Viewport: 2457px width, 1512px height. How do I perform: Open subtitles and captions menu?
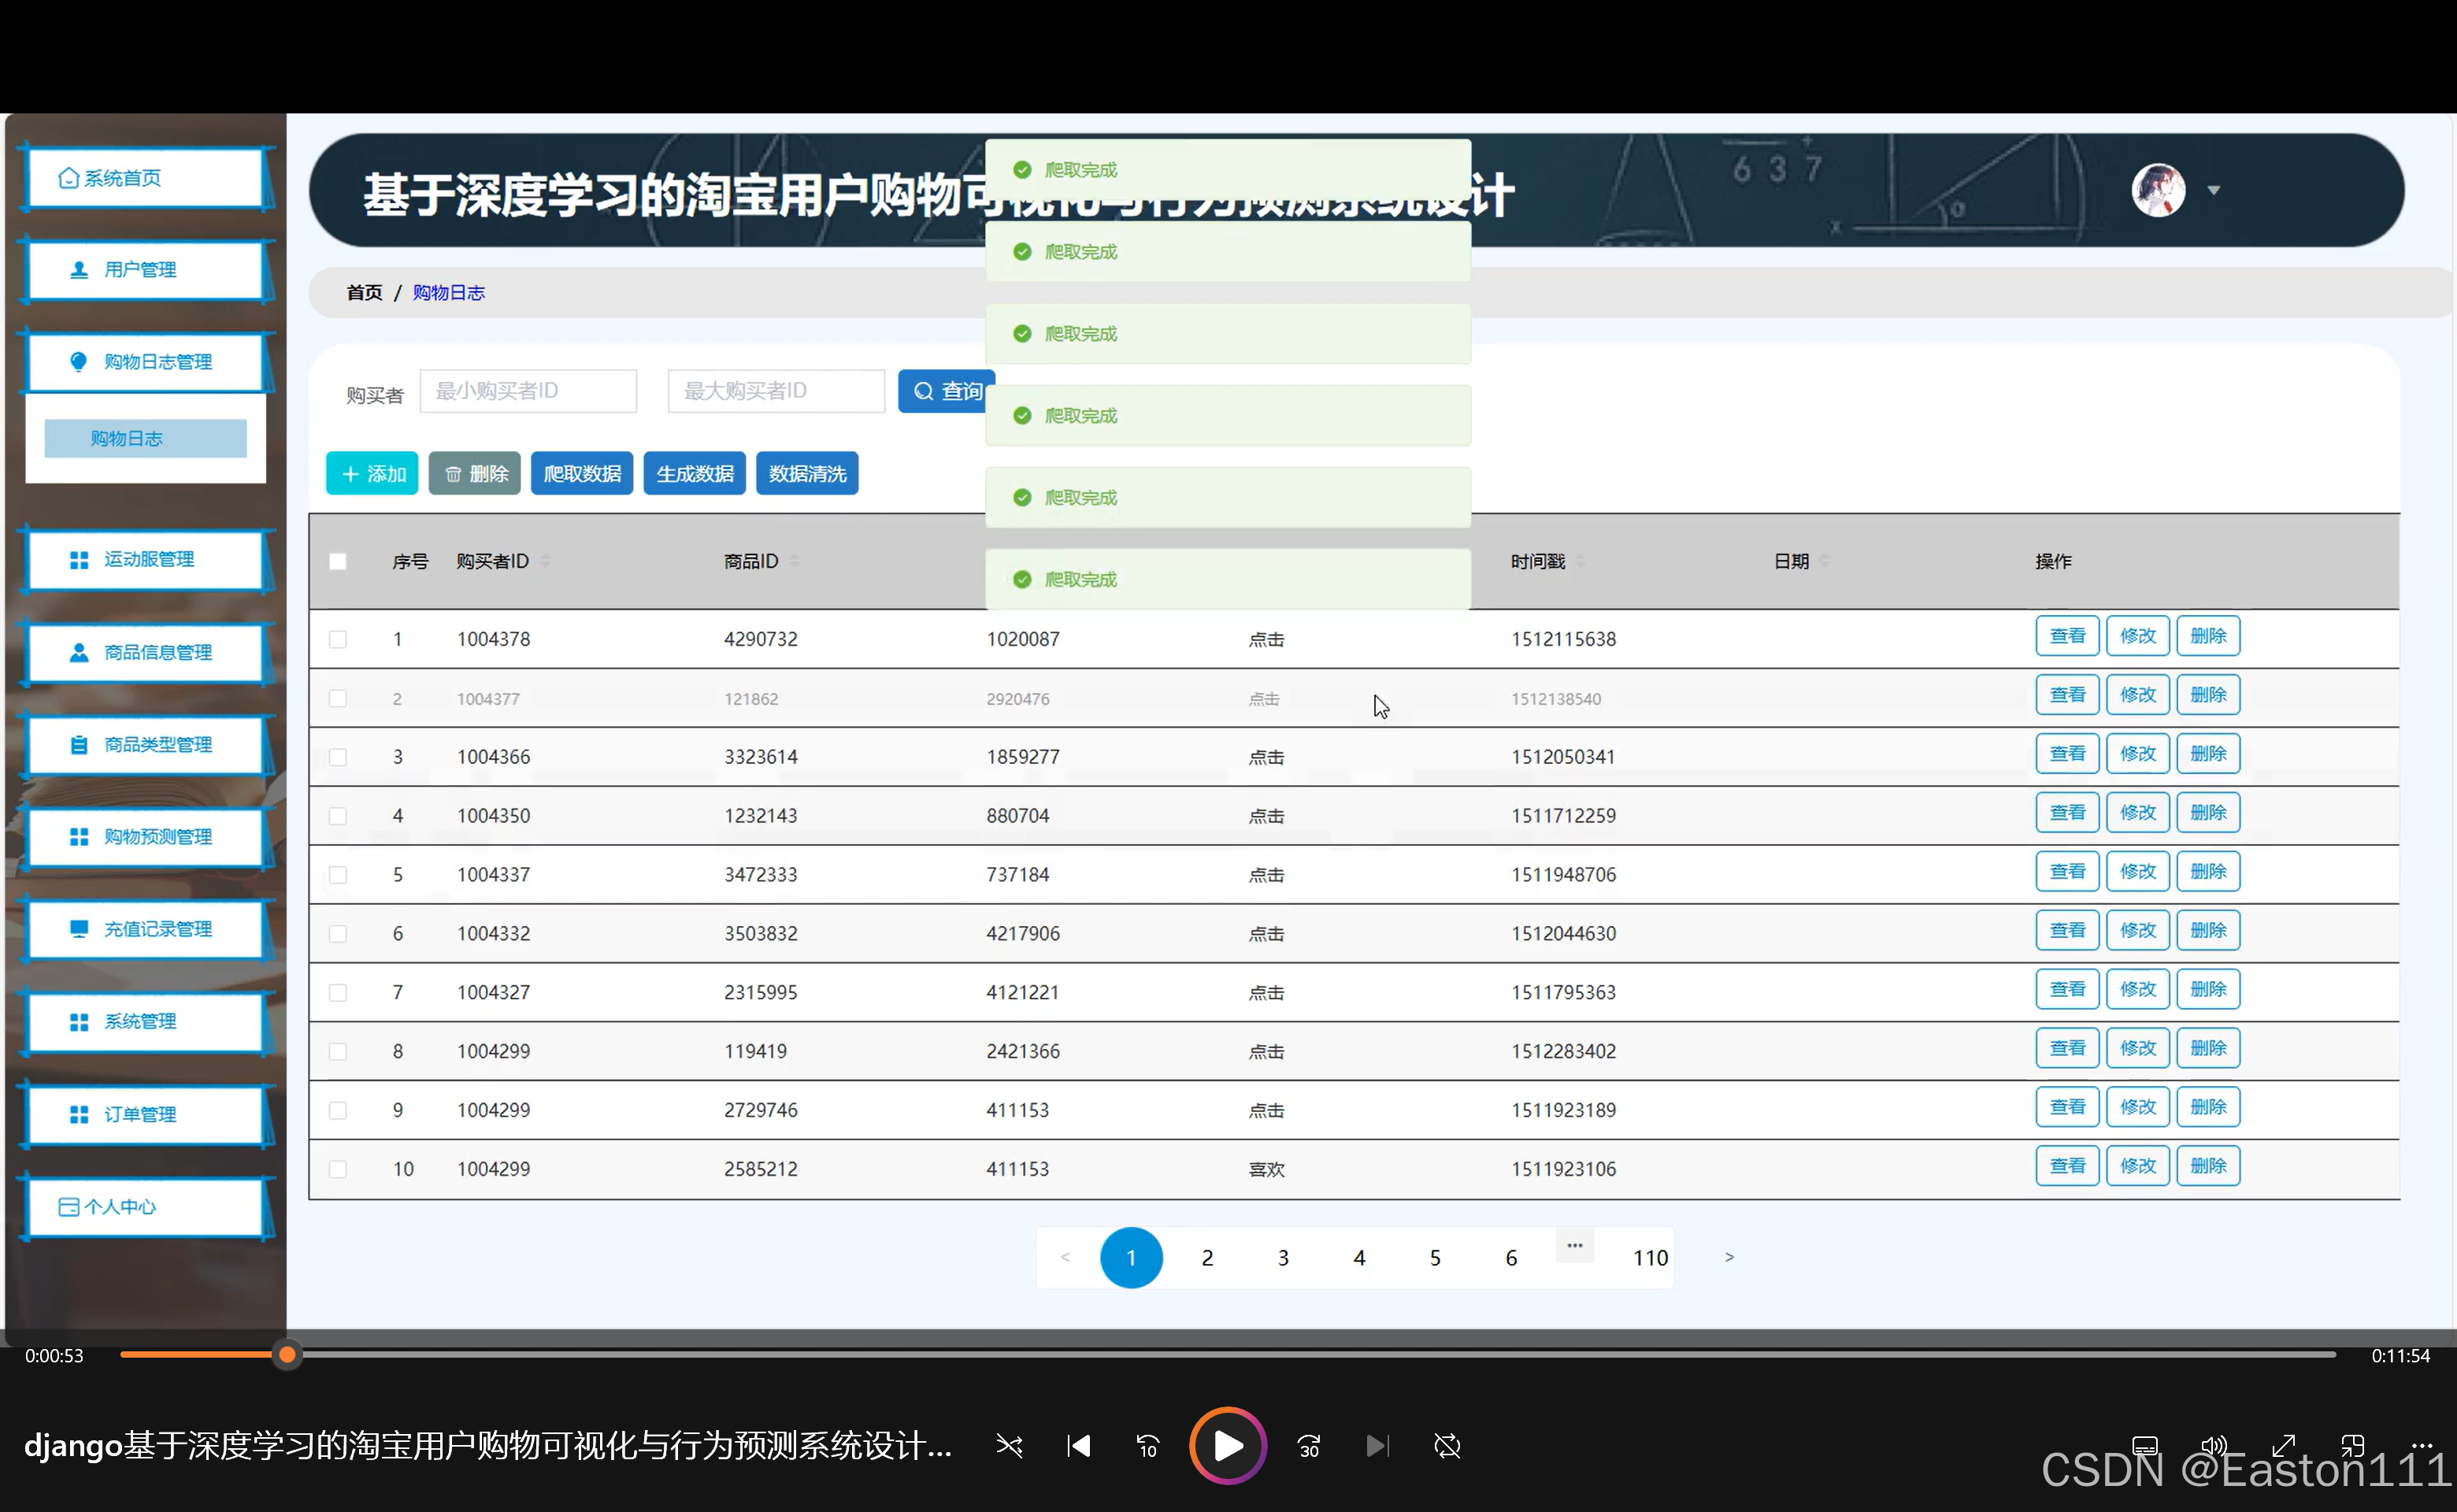tap(2144, 1446)
